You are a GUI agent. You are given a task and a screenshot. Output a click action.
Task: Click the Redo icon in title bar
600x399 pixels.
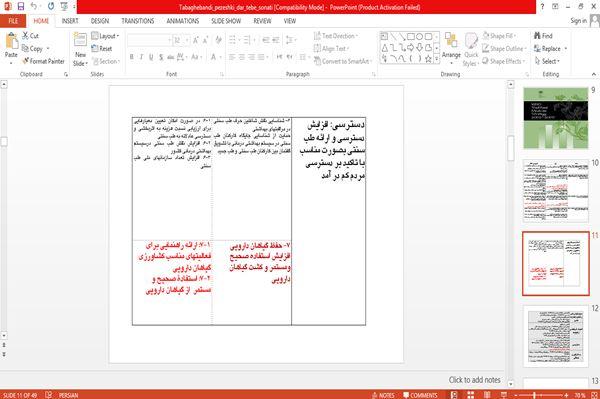51,6
